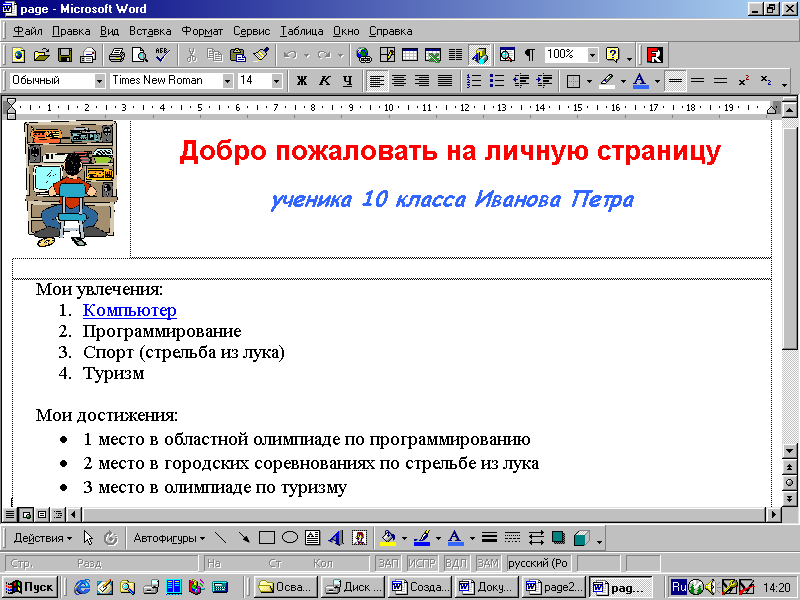Open the Правка menu
800x600 pixels.
[x=71, y=31]
